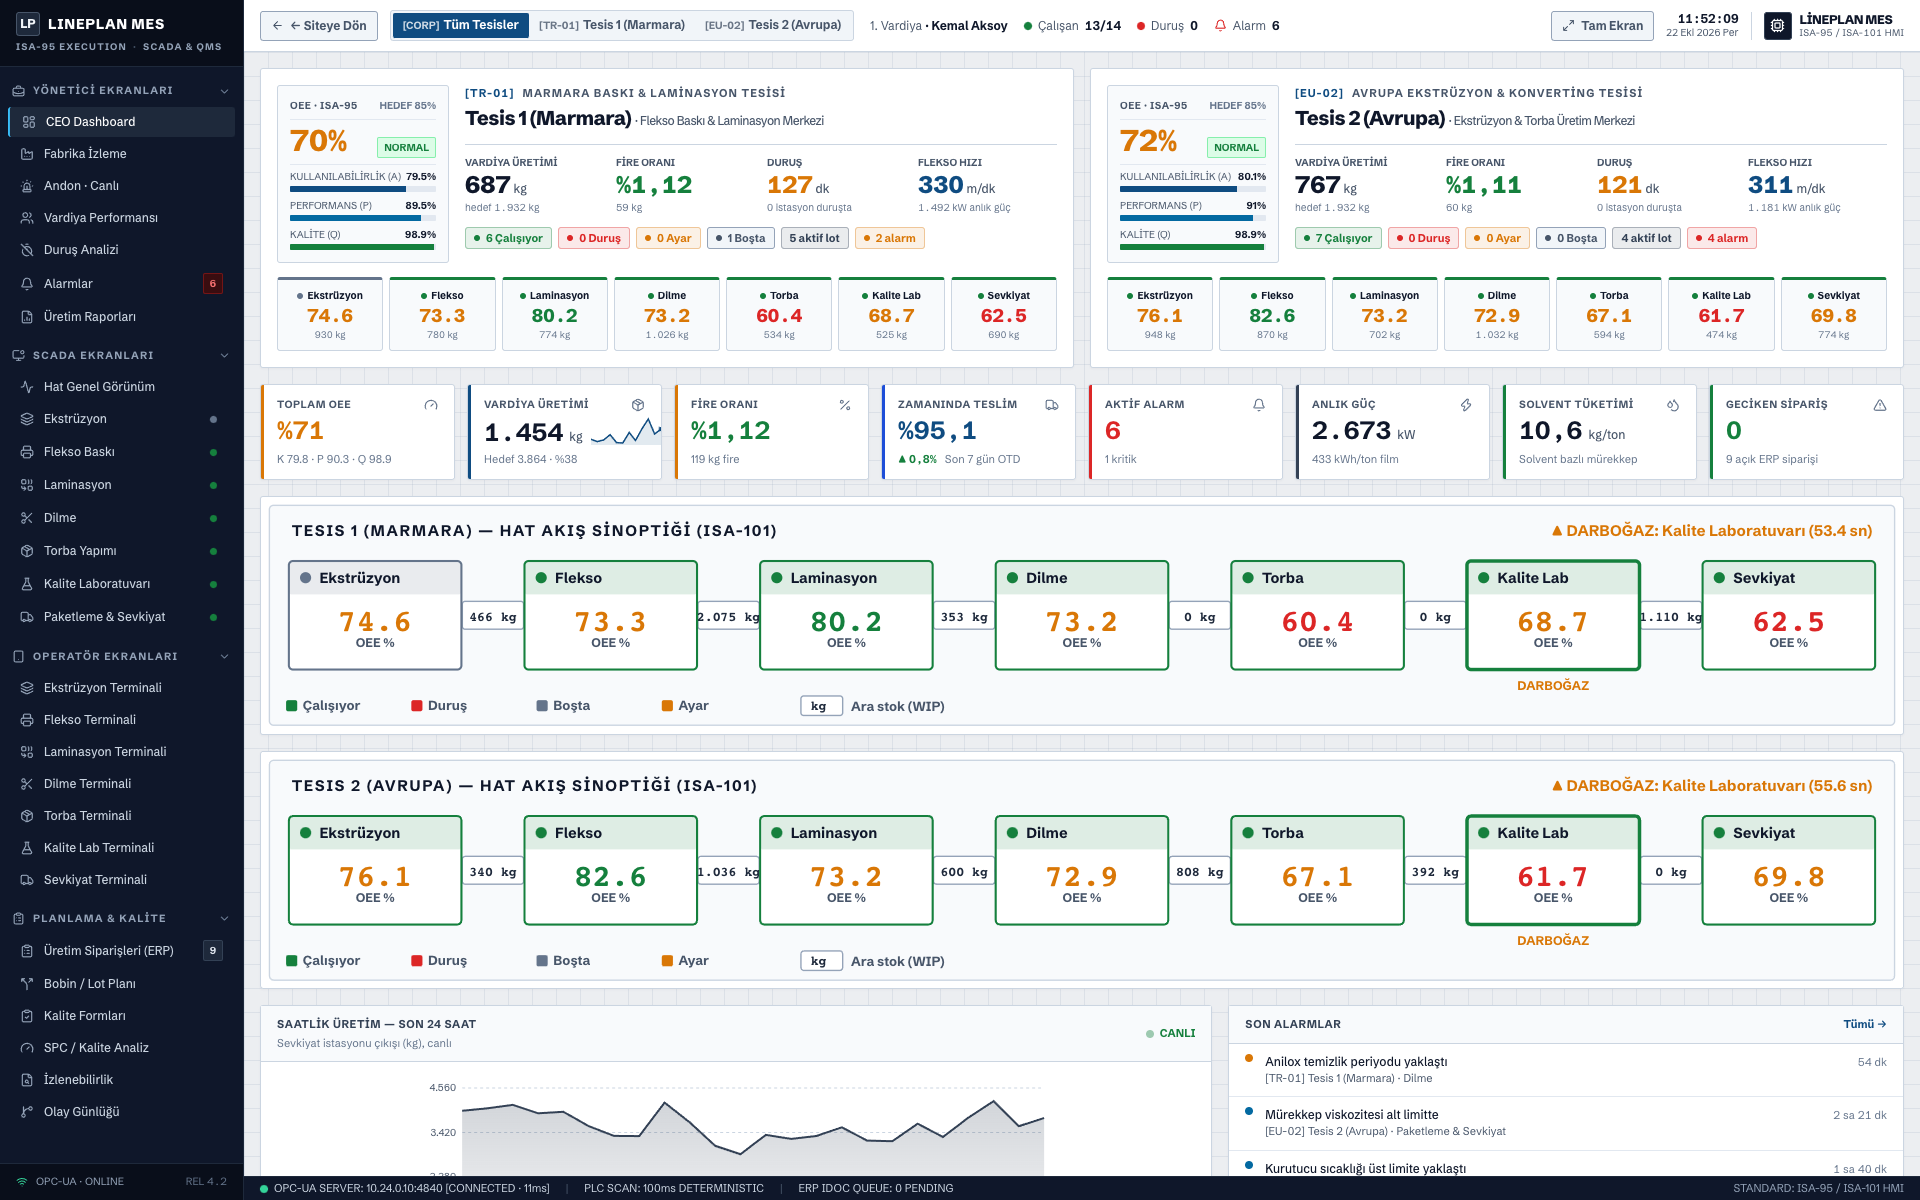Click the 6 Çalışıyor chip in Tesis 1
The image size is (1920, 1200).
pyautogui.click(x=508, y=238)
